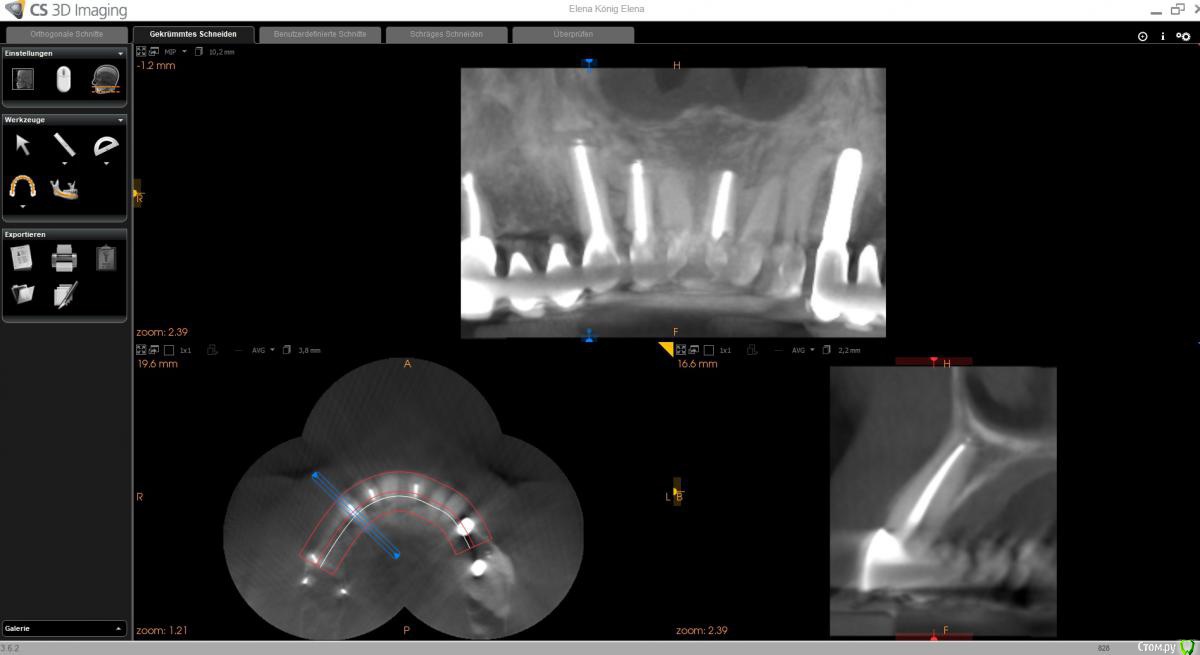This screenshot has width=1200, height=655.
Task: Select the protractor angle tool
Action: click(x=105, y=146)
